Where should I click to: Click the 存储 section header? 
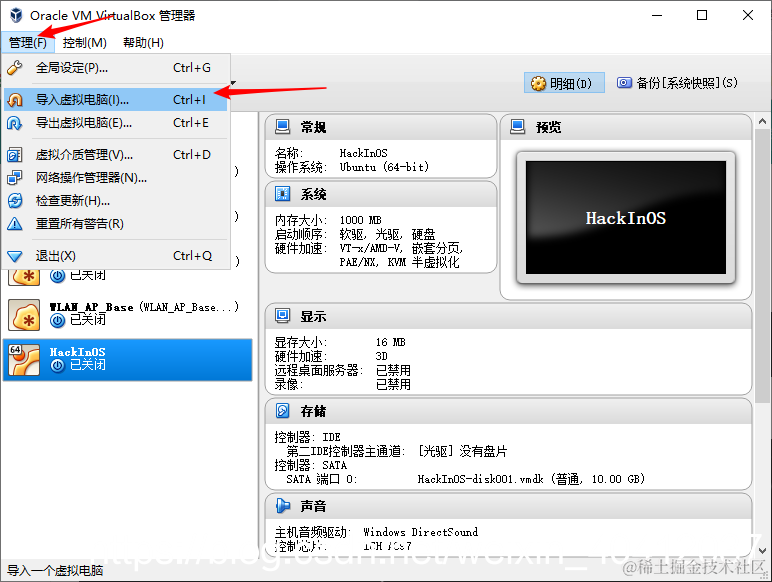pyautogui.click(x=508, y=412)
